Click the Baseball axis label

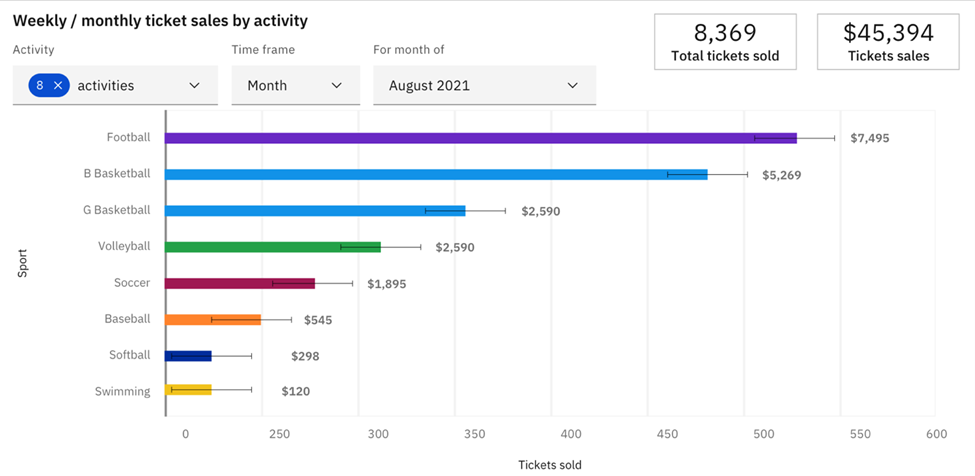[127, 319]
